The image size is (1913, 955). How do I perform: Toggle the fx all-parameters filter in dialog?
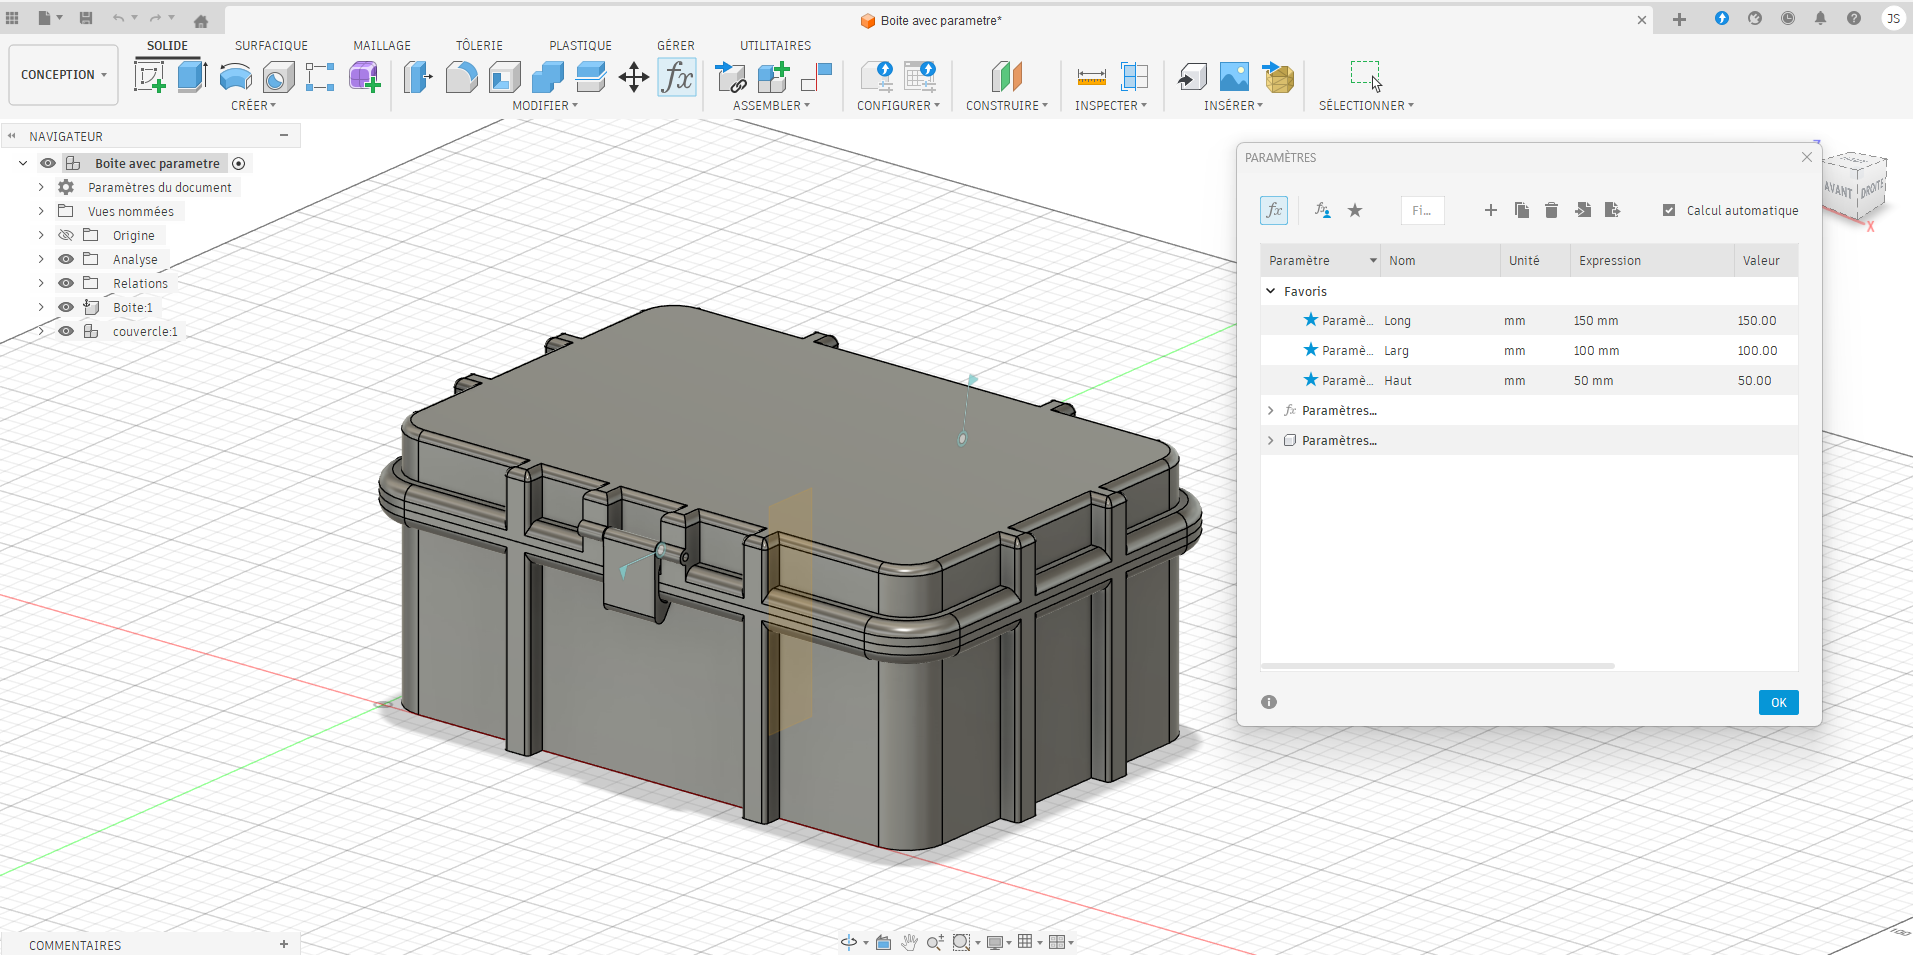1273,210
